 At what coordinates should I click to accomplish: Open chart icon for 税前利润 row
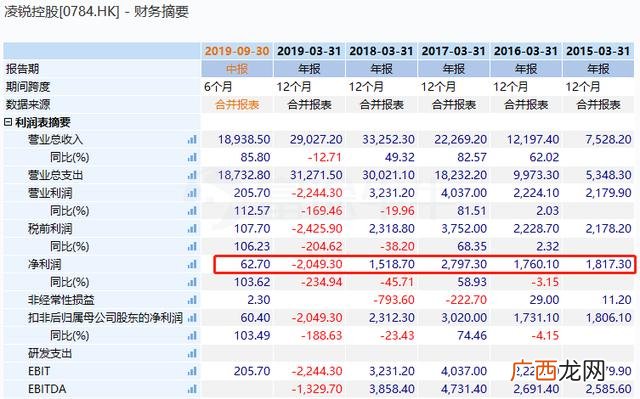click(192, 228)
